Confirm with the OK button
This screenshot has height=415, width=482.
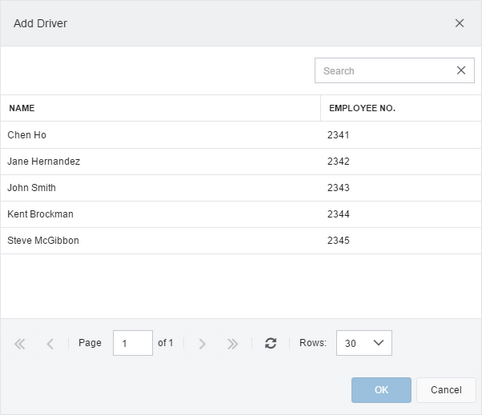pyautogui.click(x=381, y=390)
